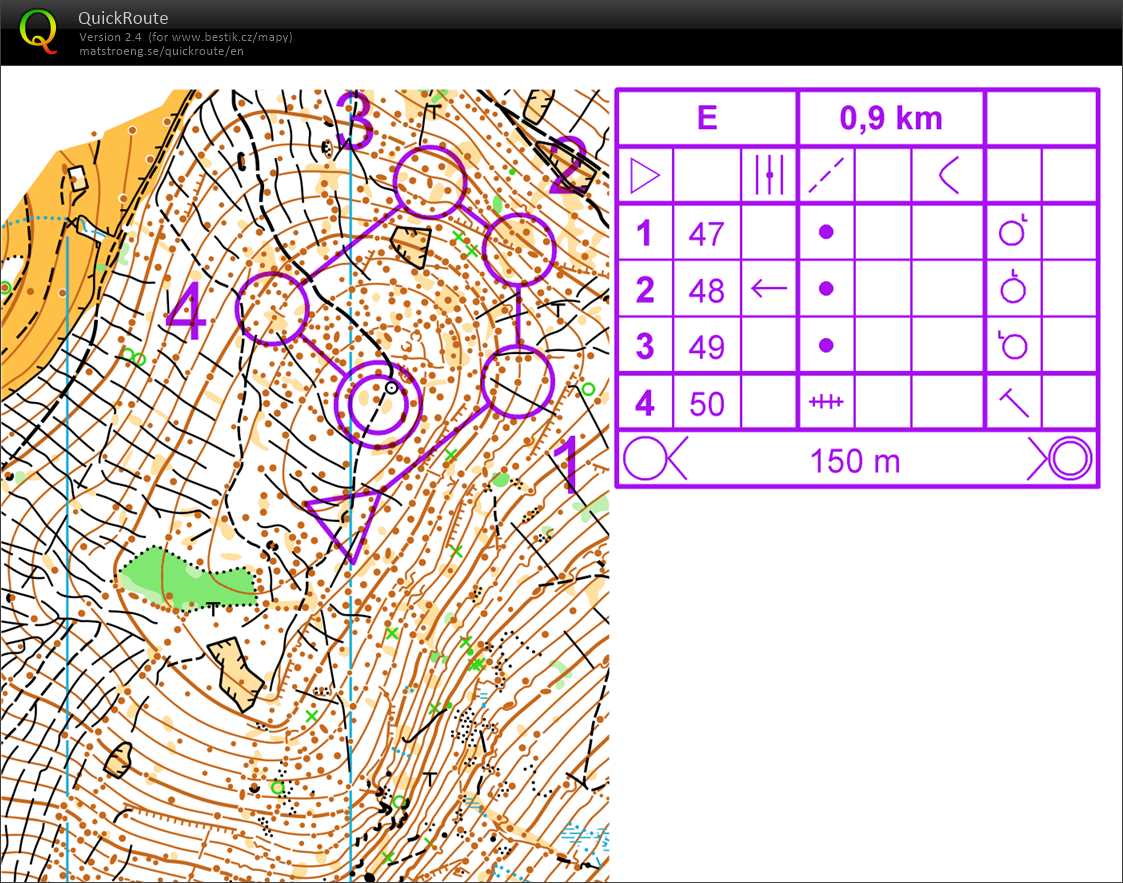The width and height of the screenshot is (1123, 883).
Task: Select control circle 4 on the map
Action: coord(272,309)
